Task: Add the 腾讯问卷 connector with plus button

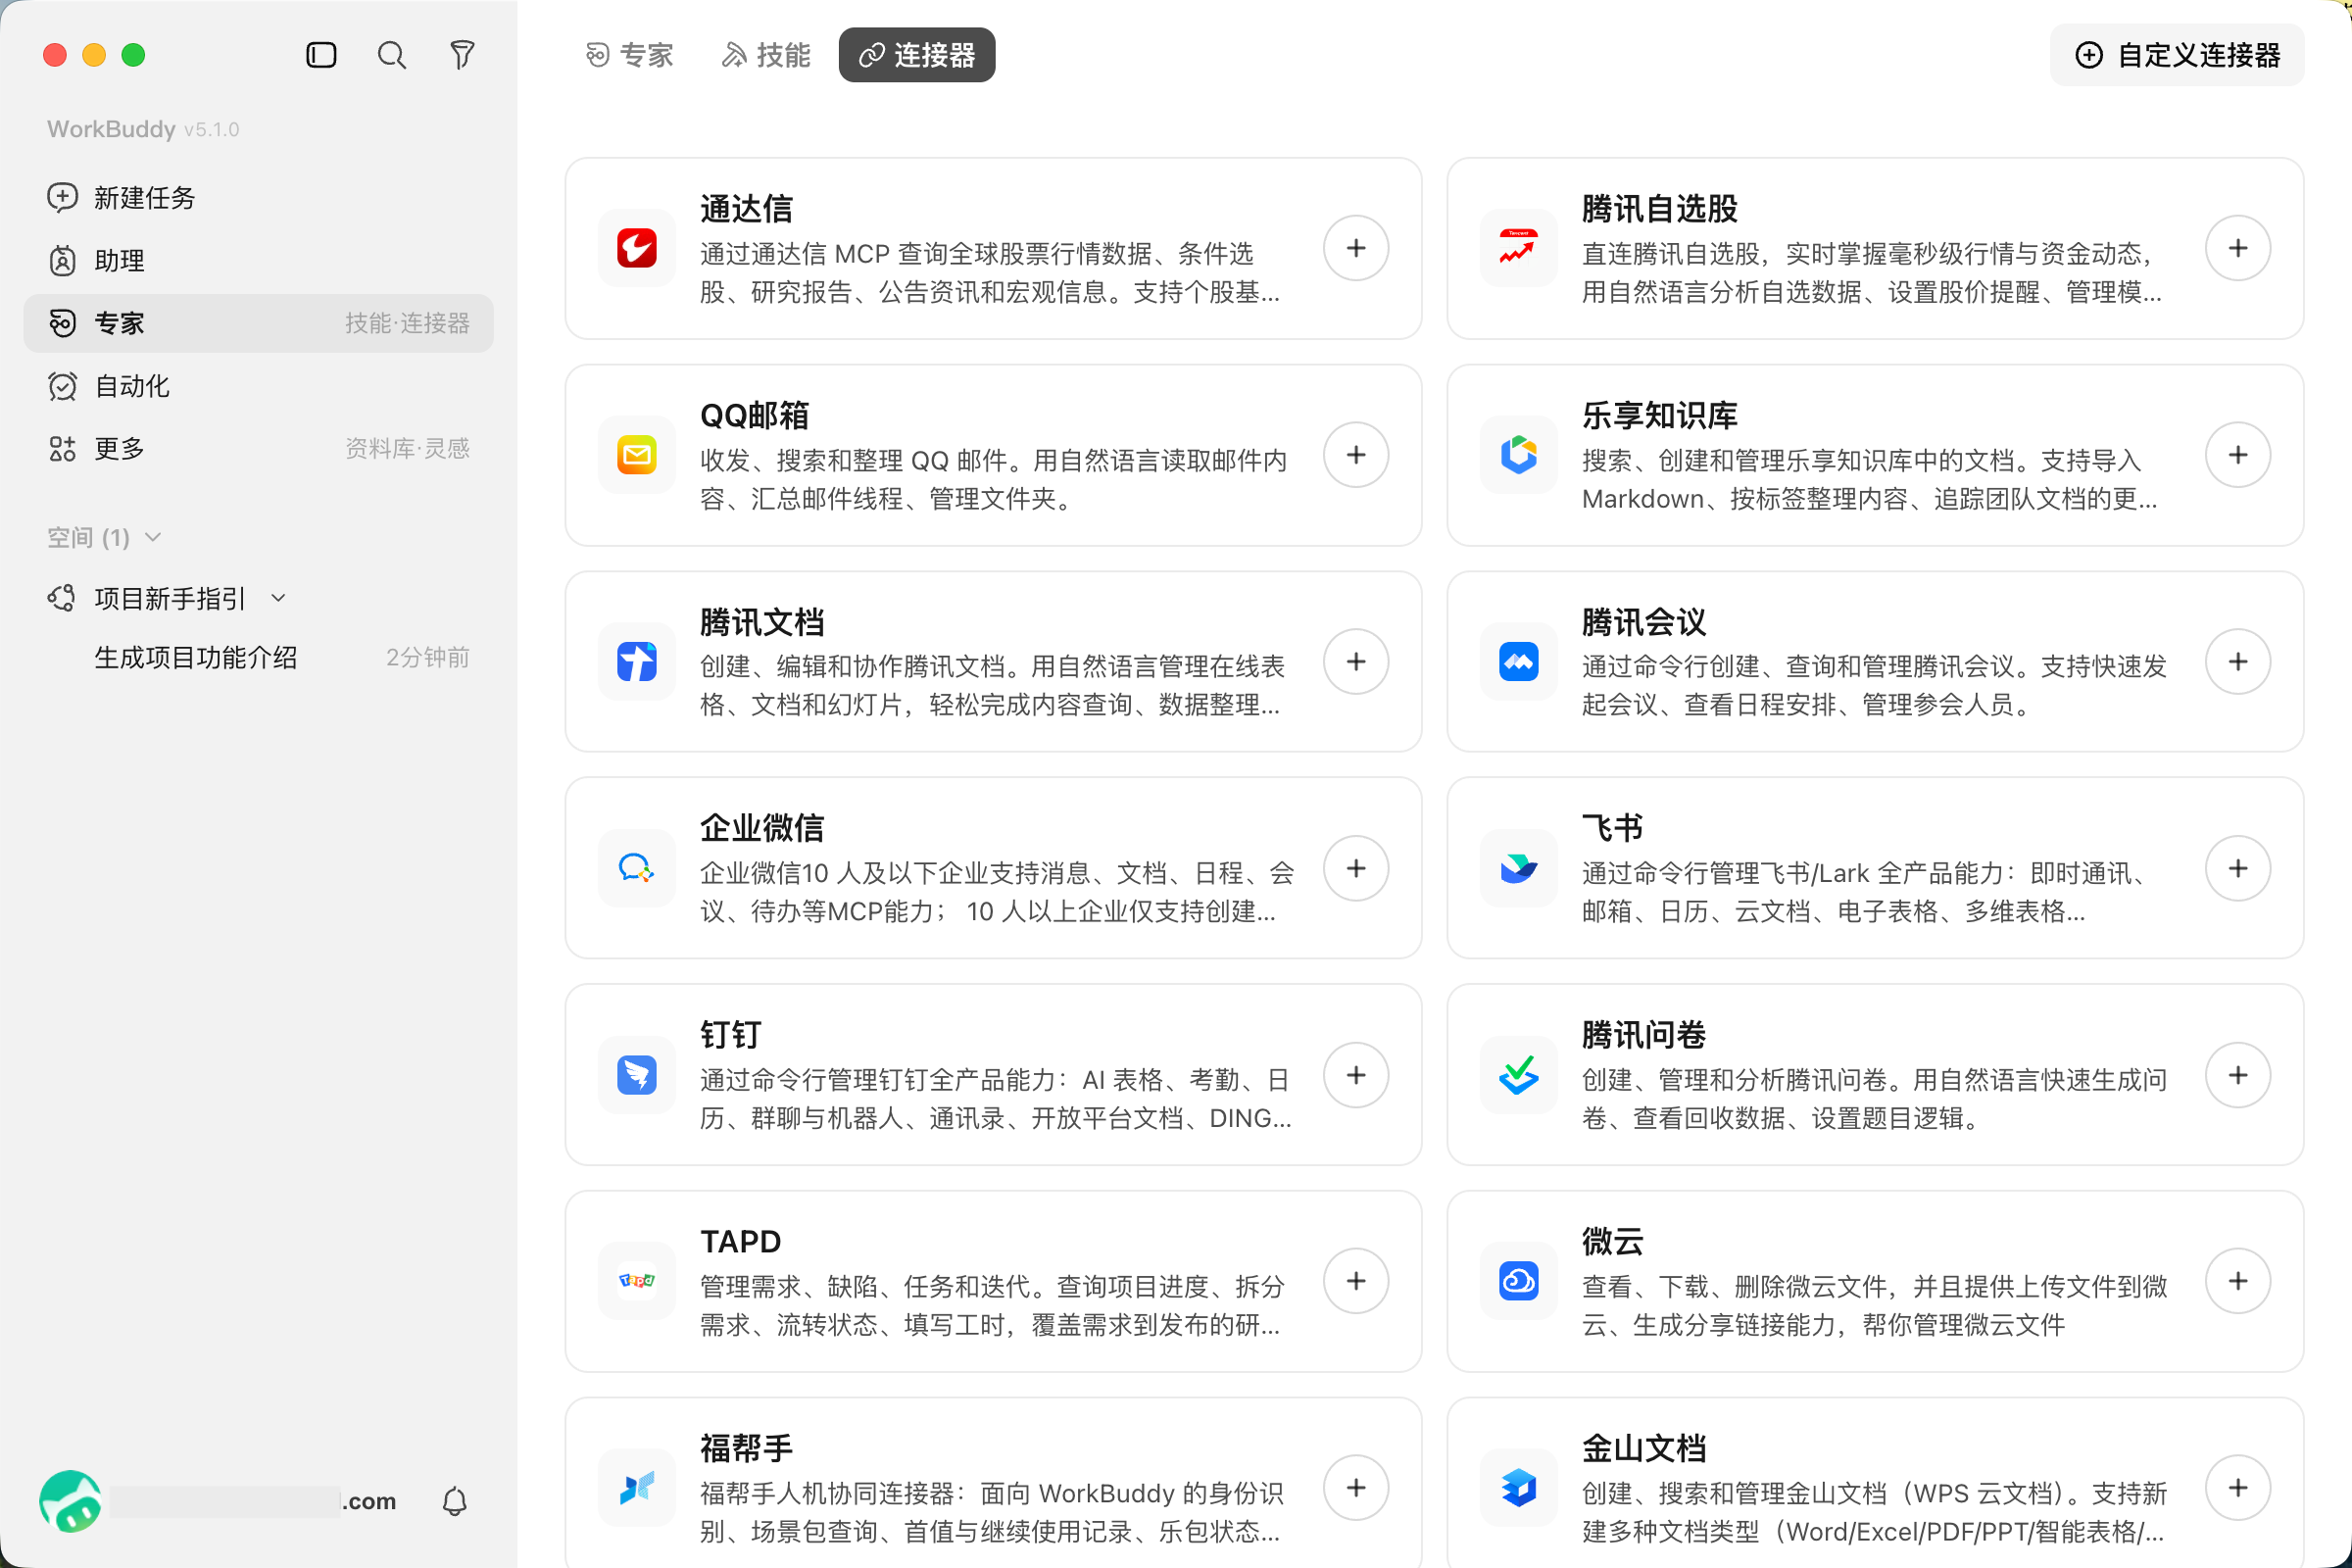Action: pos(2238,1075)
